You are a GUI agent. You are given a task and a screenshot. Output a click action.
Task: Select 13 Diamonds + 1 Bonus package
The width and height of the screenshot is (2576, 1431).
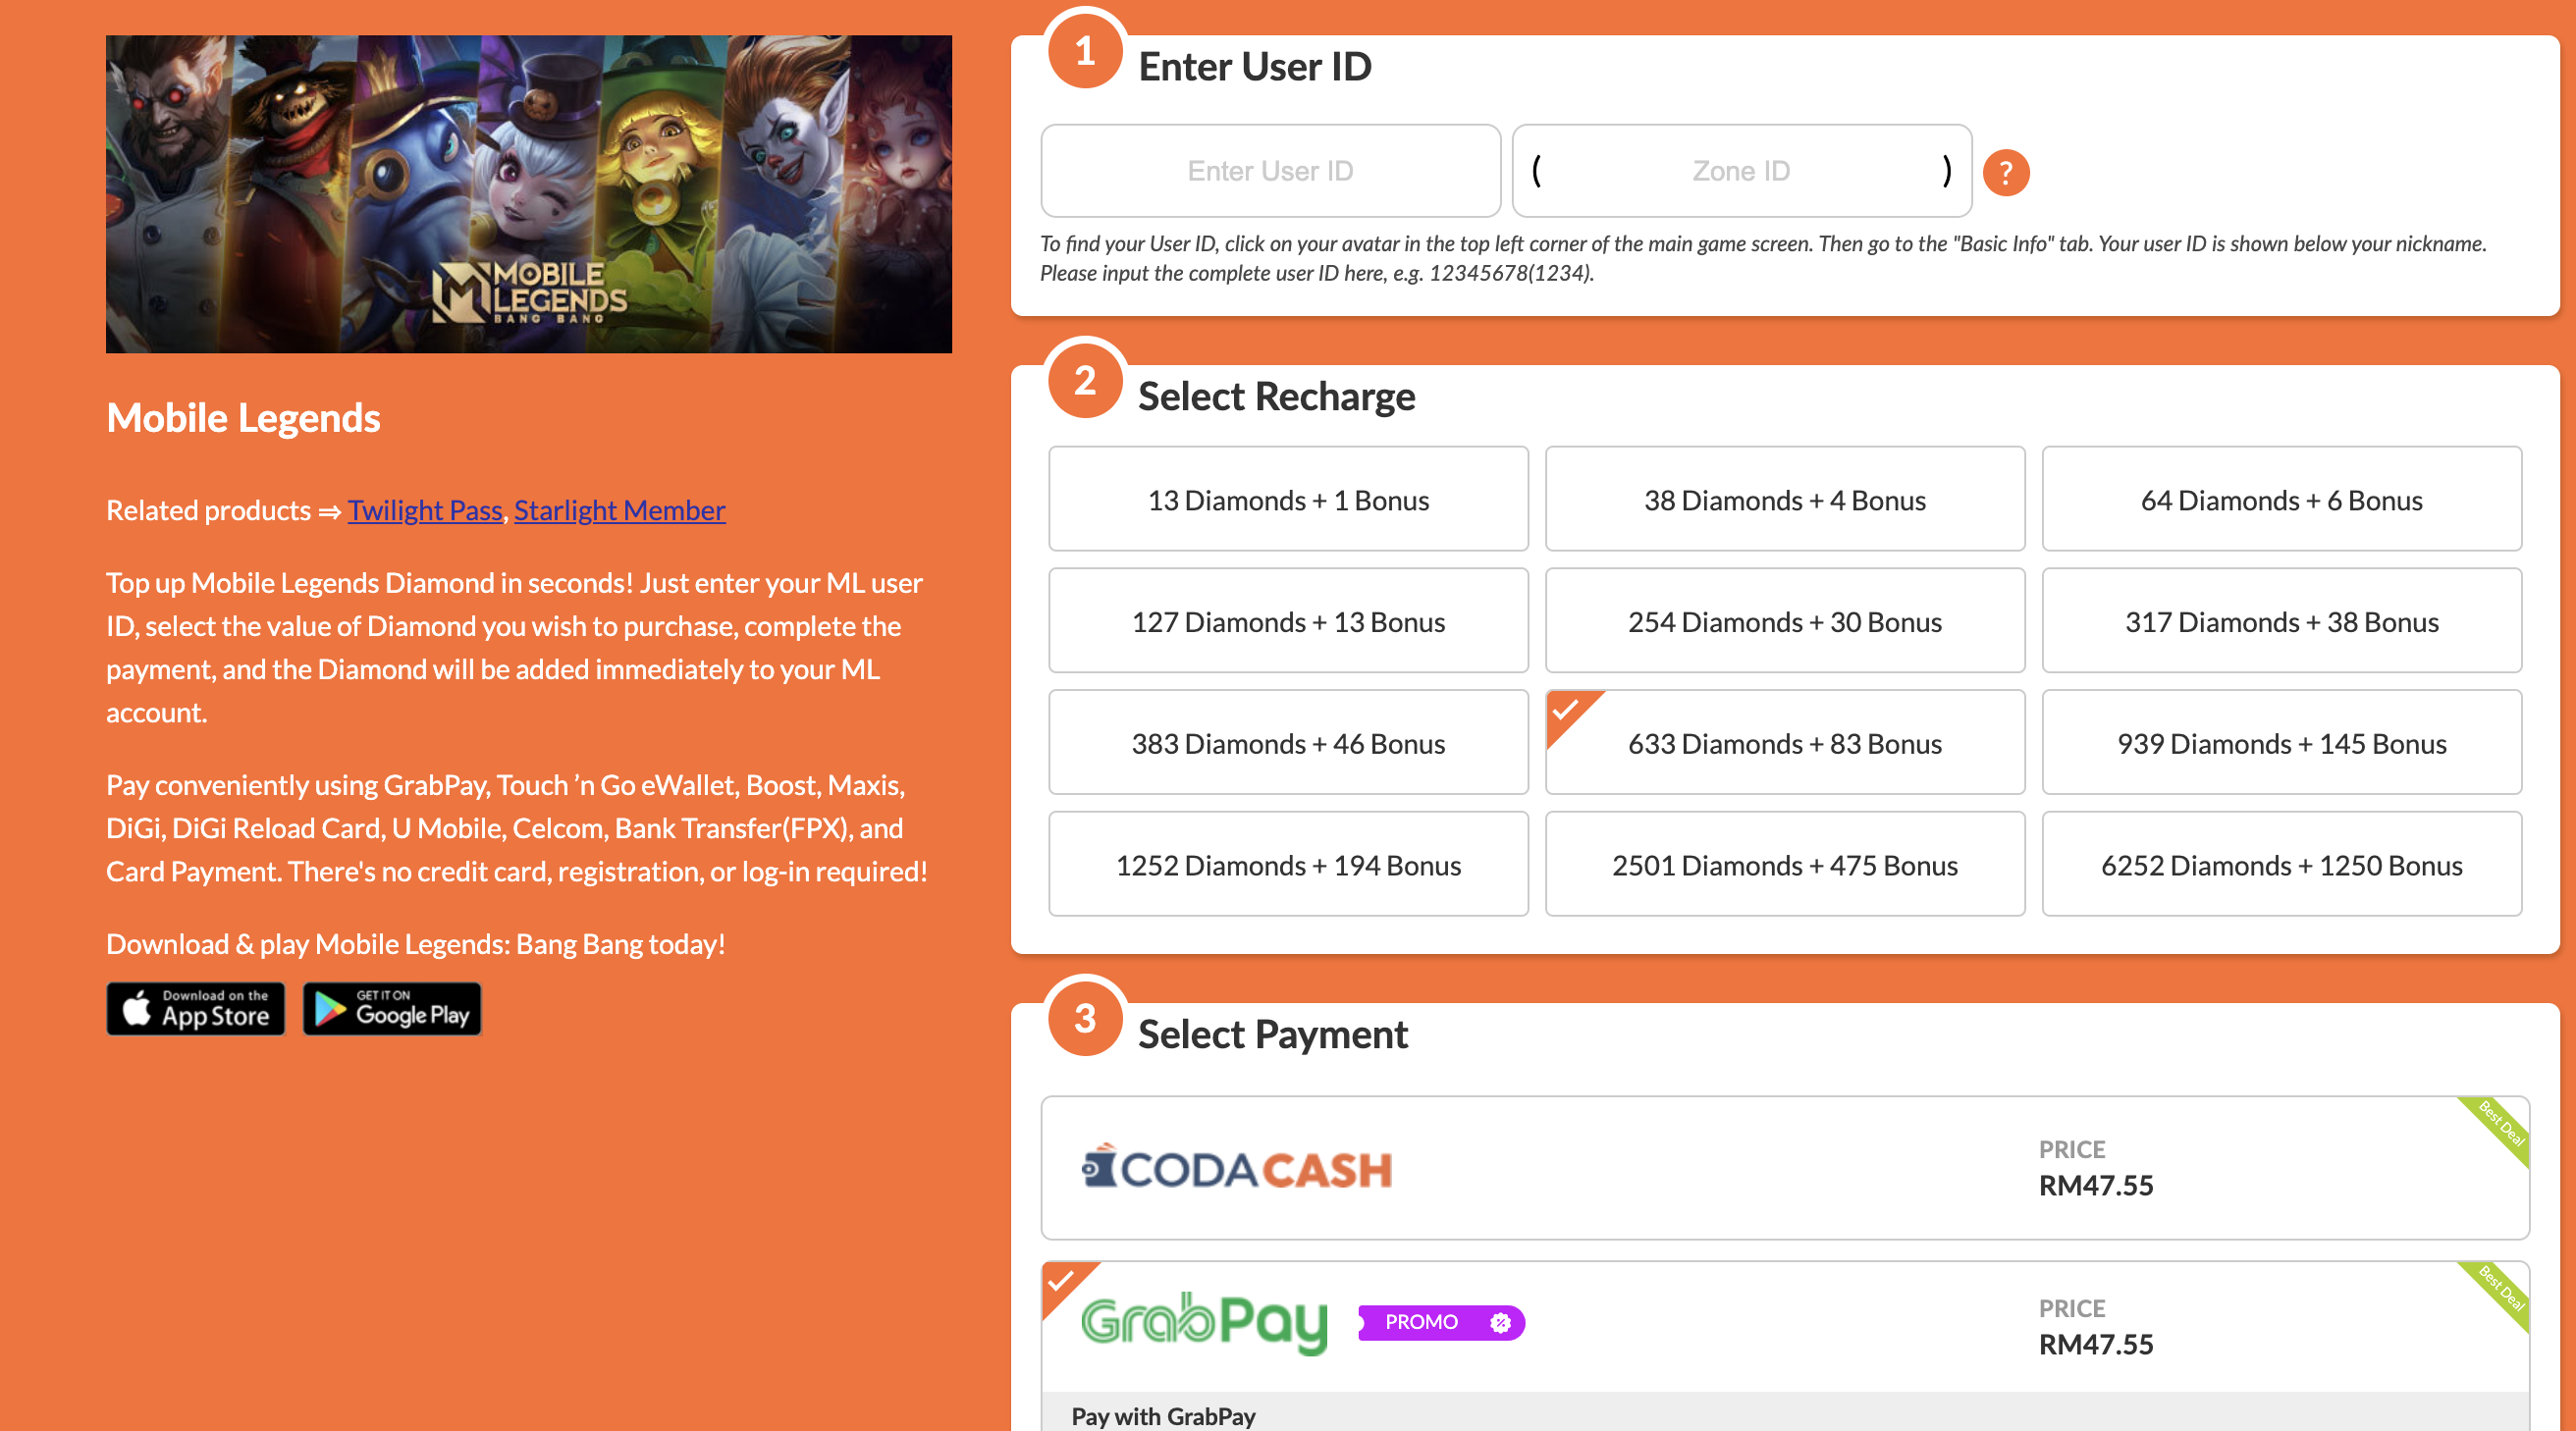[1288, 499]
